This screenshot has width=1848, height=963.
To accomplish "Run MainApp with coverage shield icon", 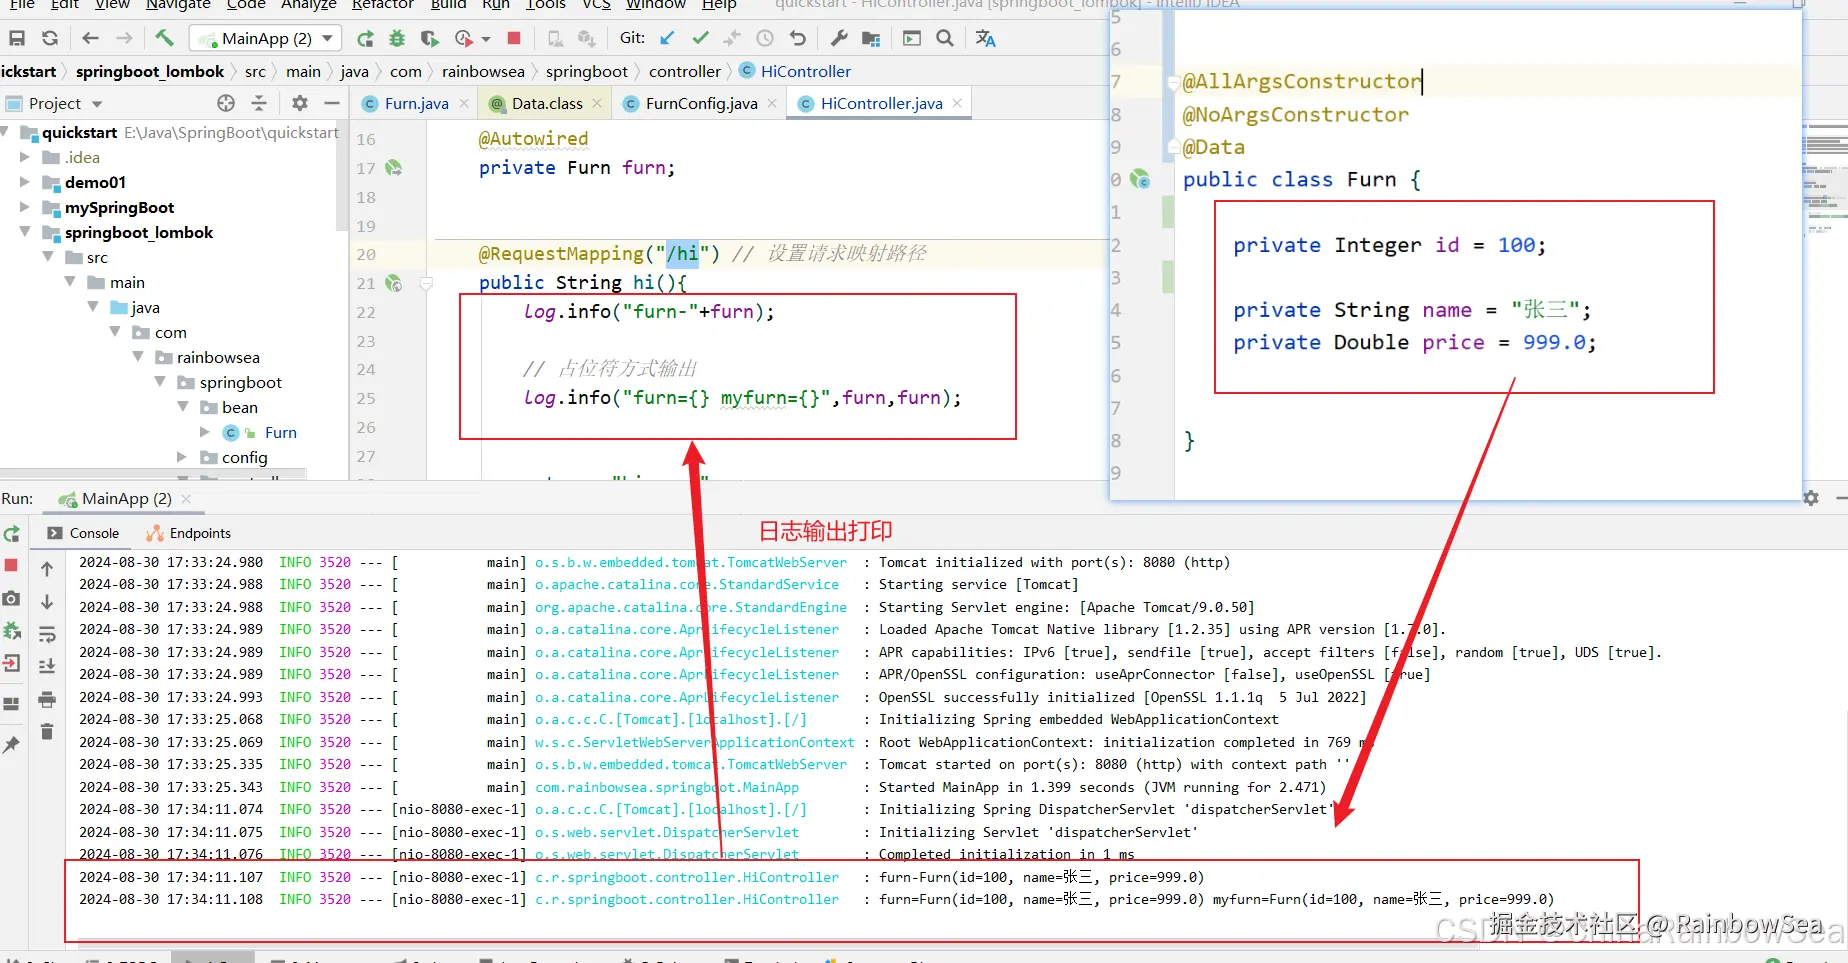I will 430,39.
